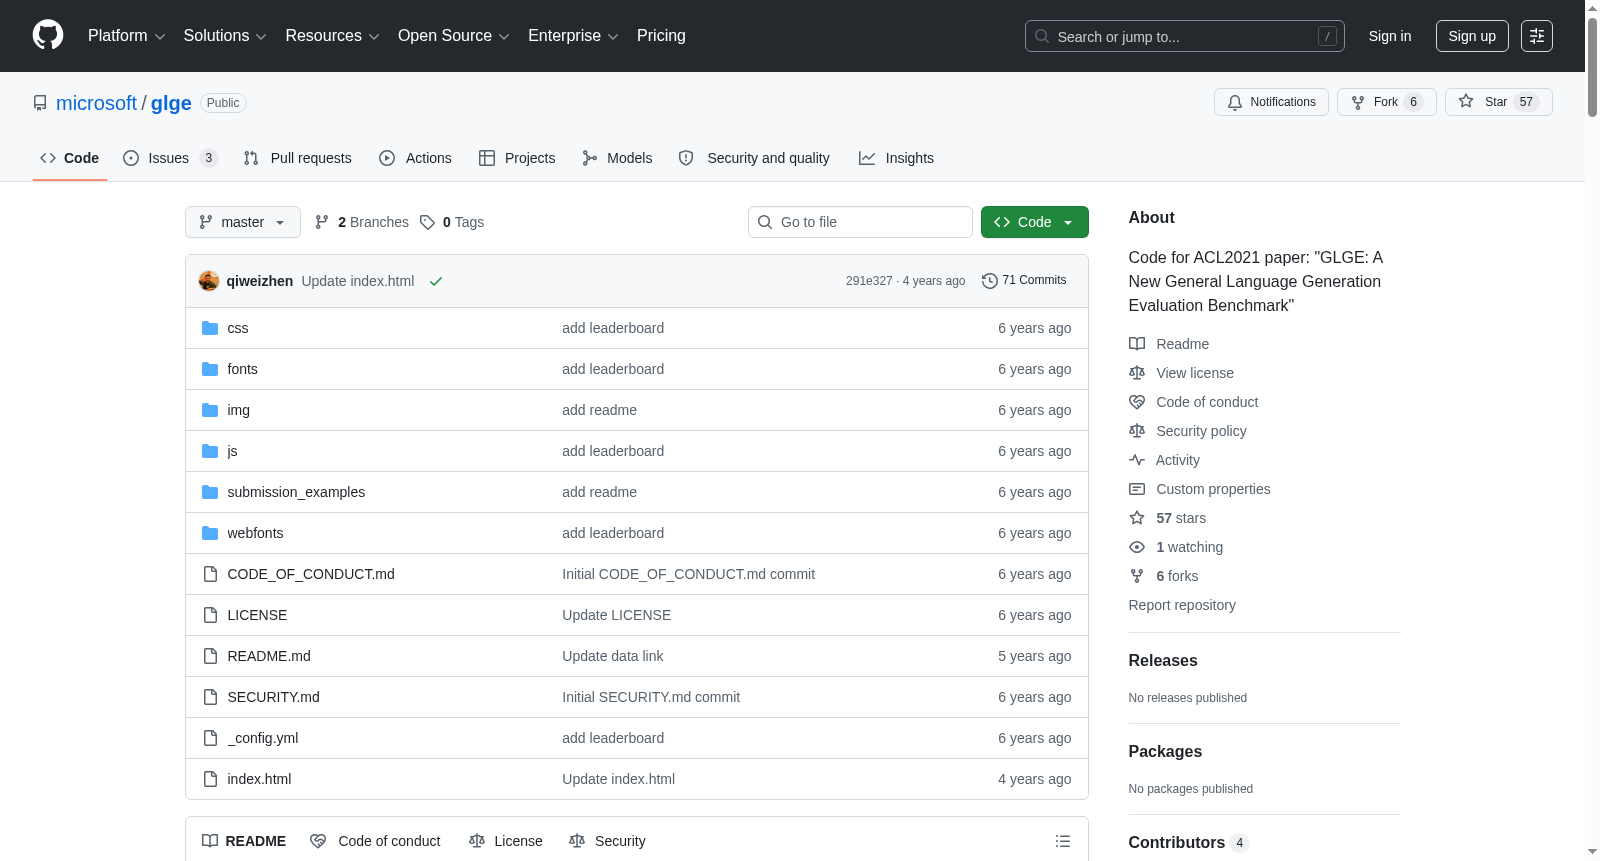Click the tag icon beside 0 Tags
The width and height of the screenshot is (1600, 861).
(427, 222)
